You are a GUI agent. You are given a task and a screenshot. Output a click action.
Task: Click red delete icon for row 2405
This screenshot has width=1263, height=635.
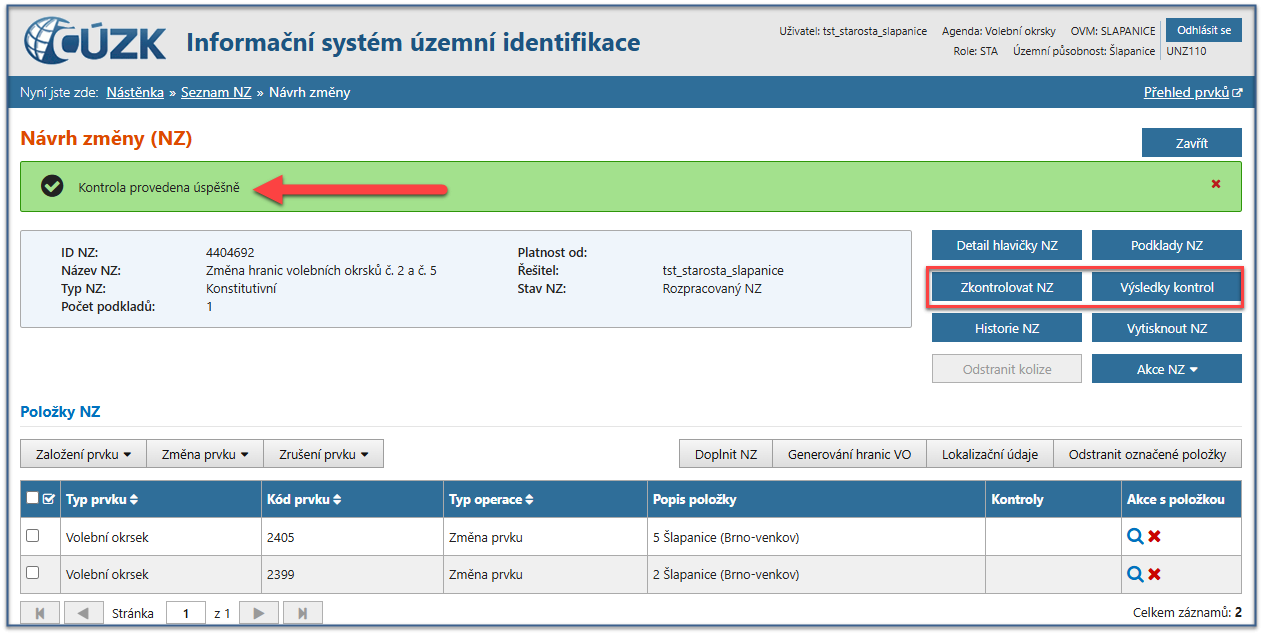tap(1154, 537)
